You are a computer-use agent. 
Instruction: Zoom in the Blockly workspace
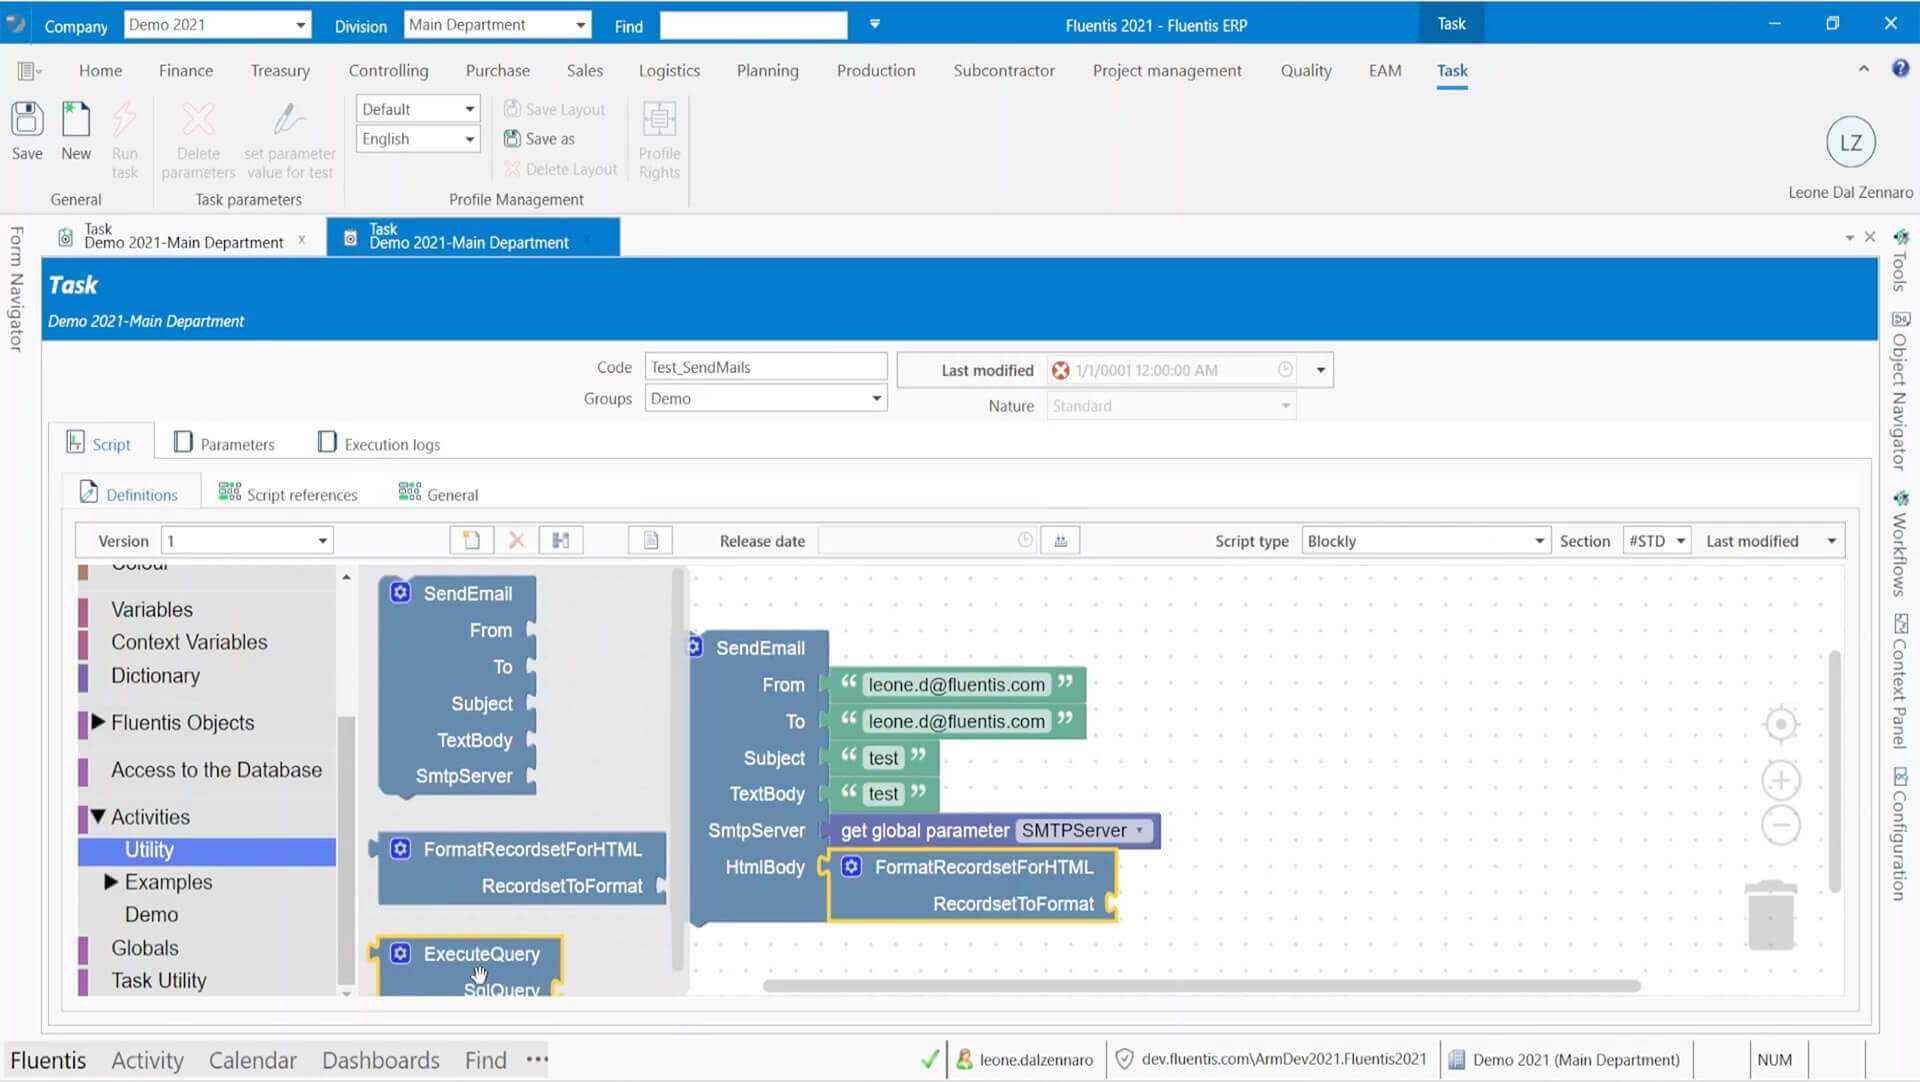[1781, 780]
